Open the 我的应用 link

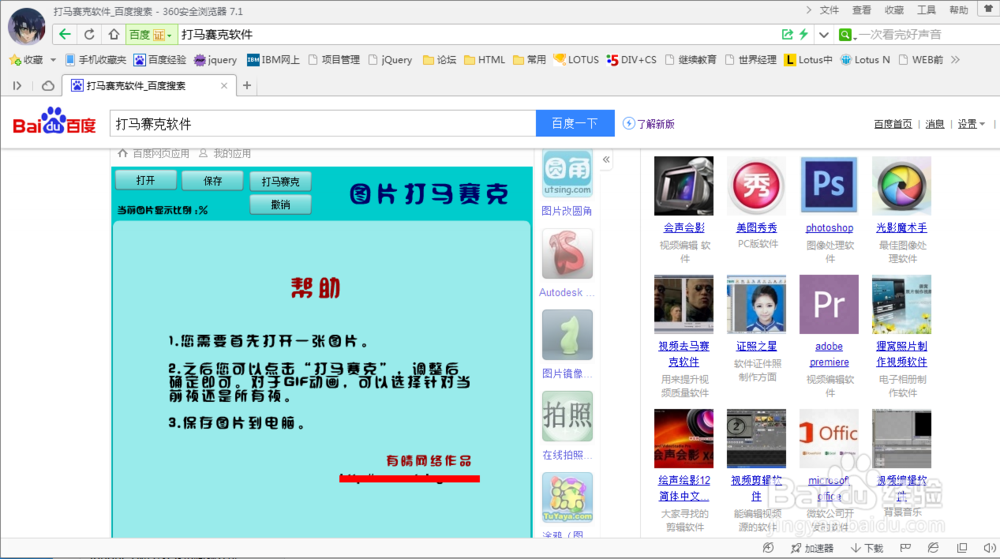(x=224, y=154)
